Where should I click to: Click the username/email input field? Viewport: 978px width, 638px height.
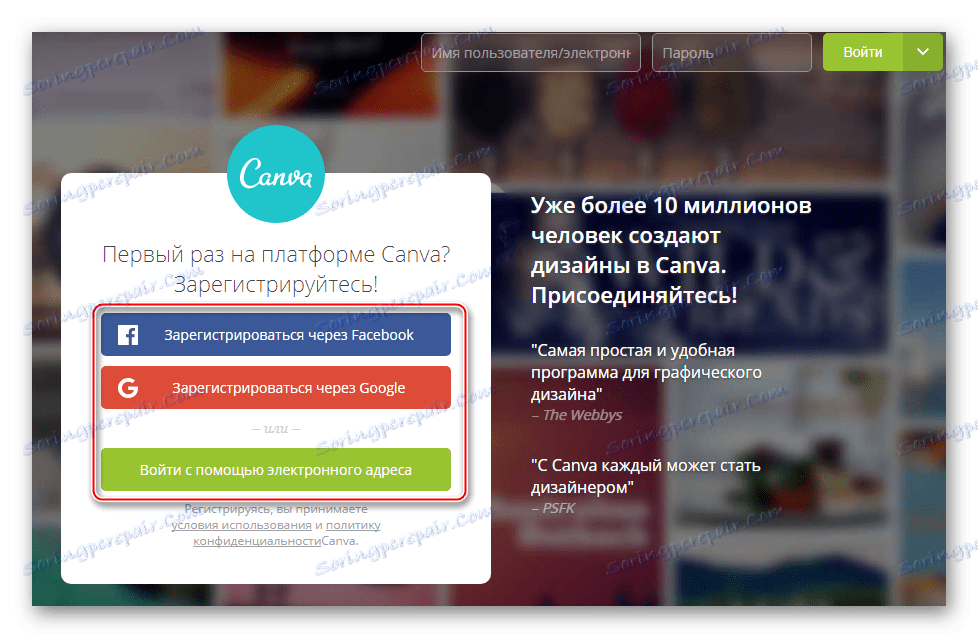click(530, 51)
